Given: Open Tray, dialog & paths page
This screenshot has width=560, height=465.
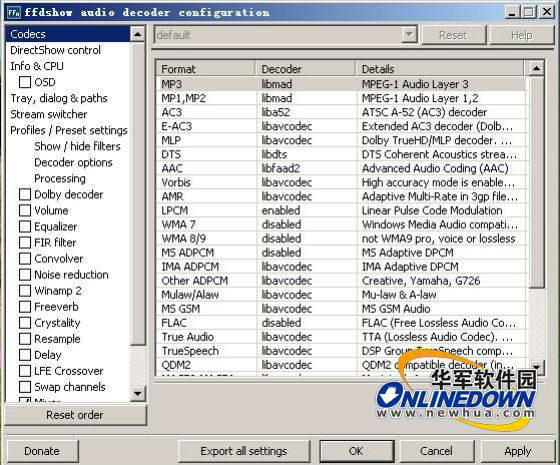Looking at the screenshot, I should [x=59, y=98].
